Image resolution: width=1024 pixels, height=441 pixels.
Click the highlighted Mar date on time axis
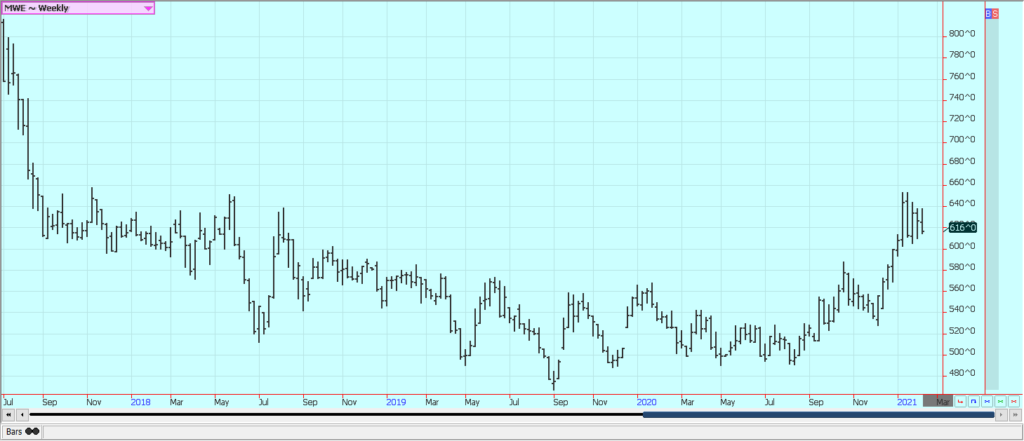coord(938,401)
